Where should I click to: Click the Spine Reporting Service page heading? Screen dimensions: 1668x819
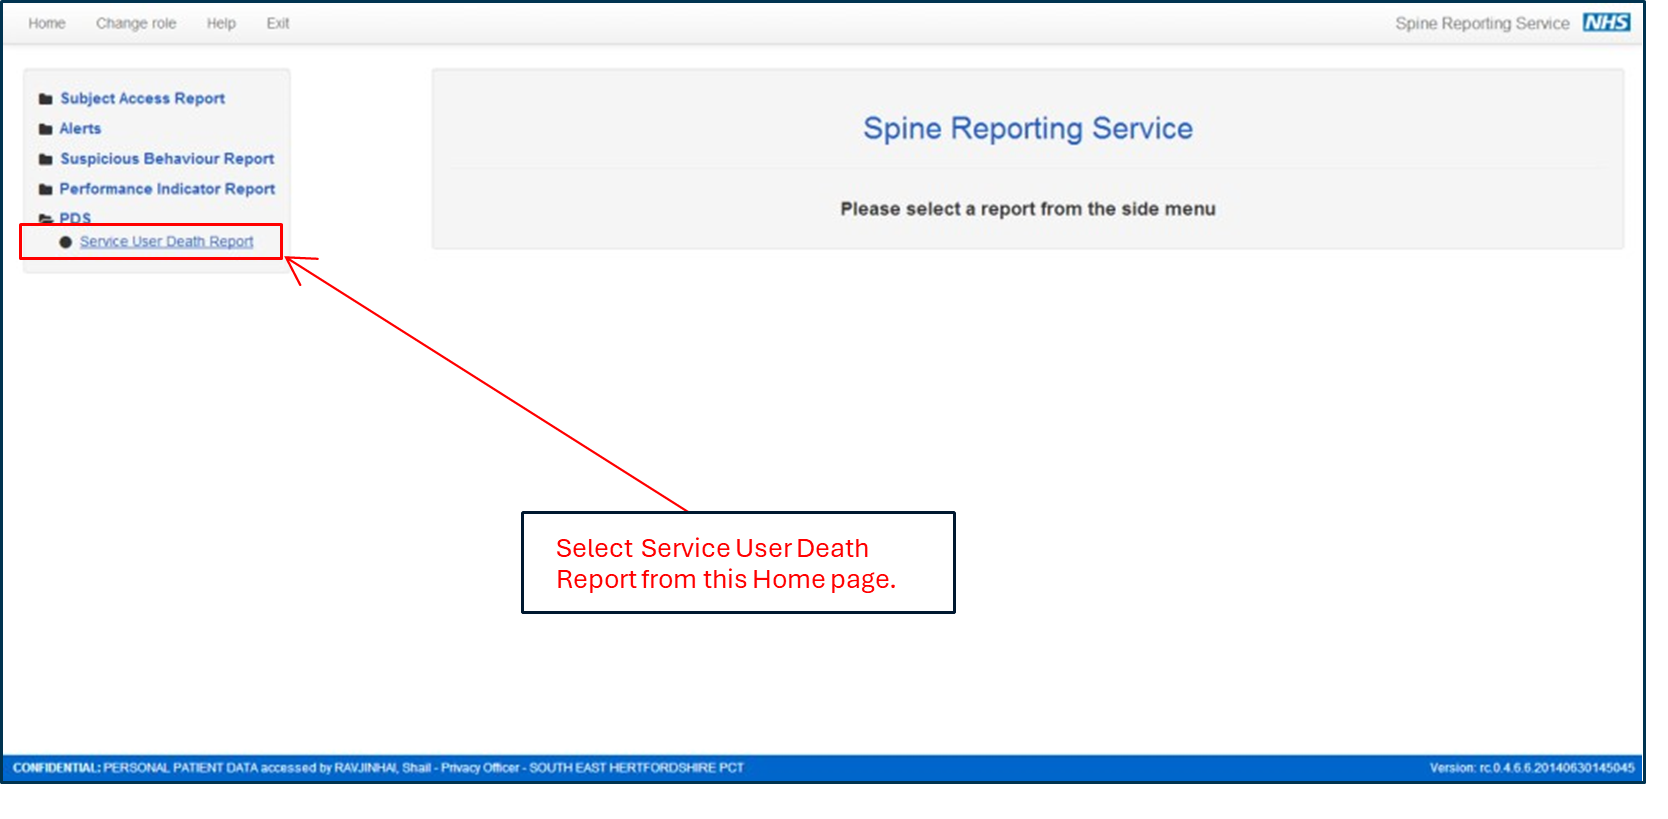[1028, 128]
